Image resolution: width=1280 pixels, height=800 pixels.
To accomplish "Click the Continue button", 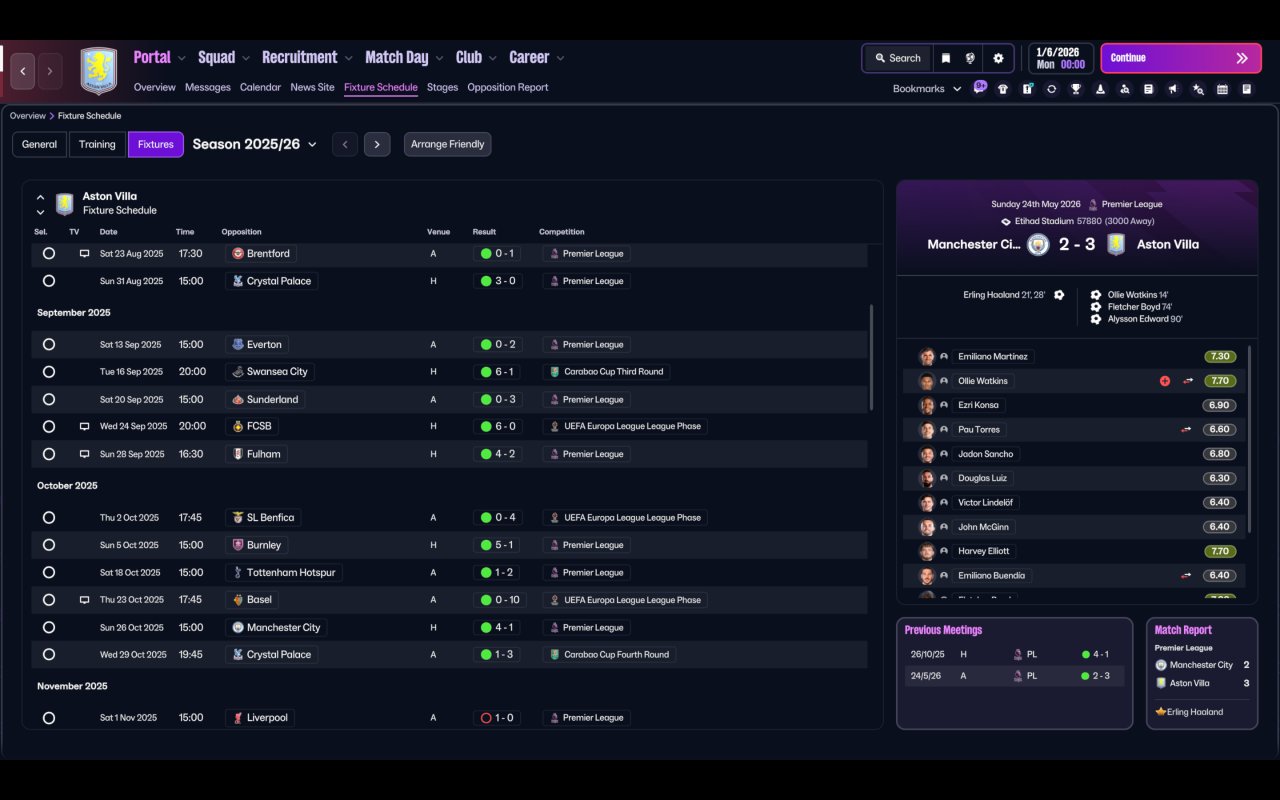I will click(1180, 58).
